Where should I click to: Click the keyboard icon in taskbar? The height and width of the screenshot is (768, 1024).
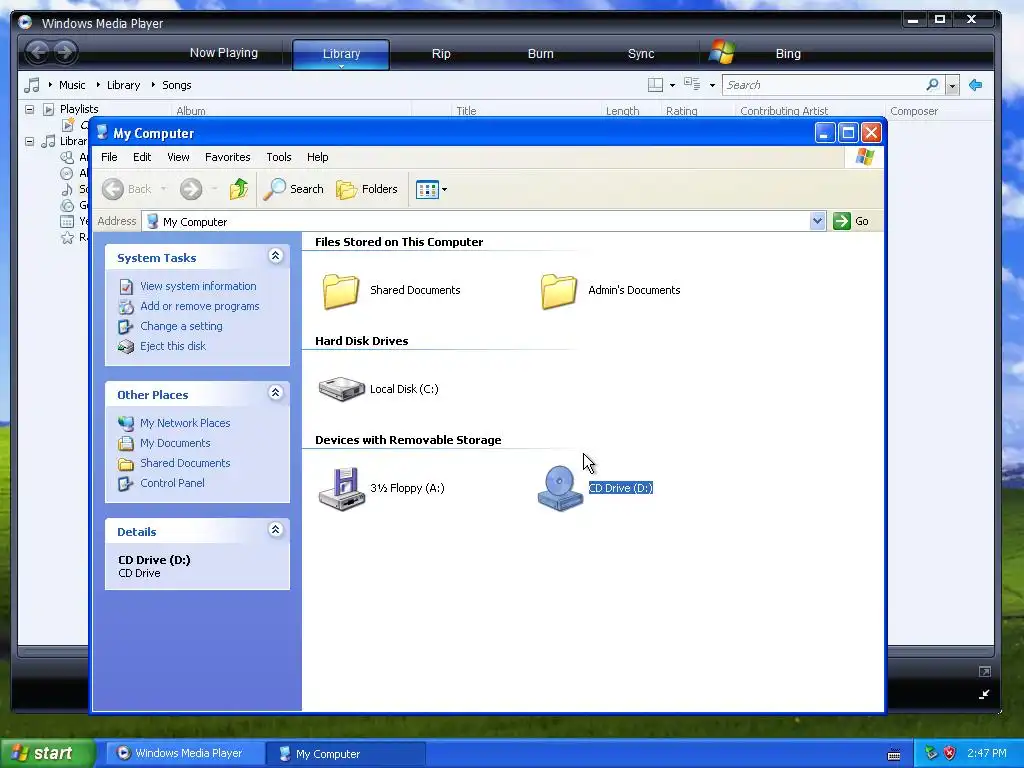(894, 754)
